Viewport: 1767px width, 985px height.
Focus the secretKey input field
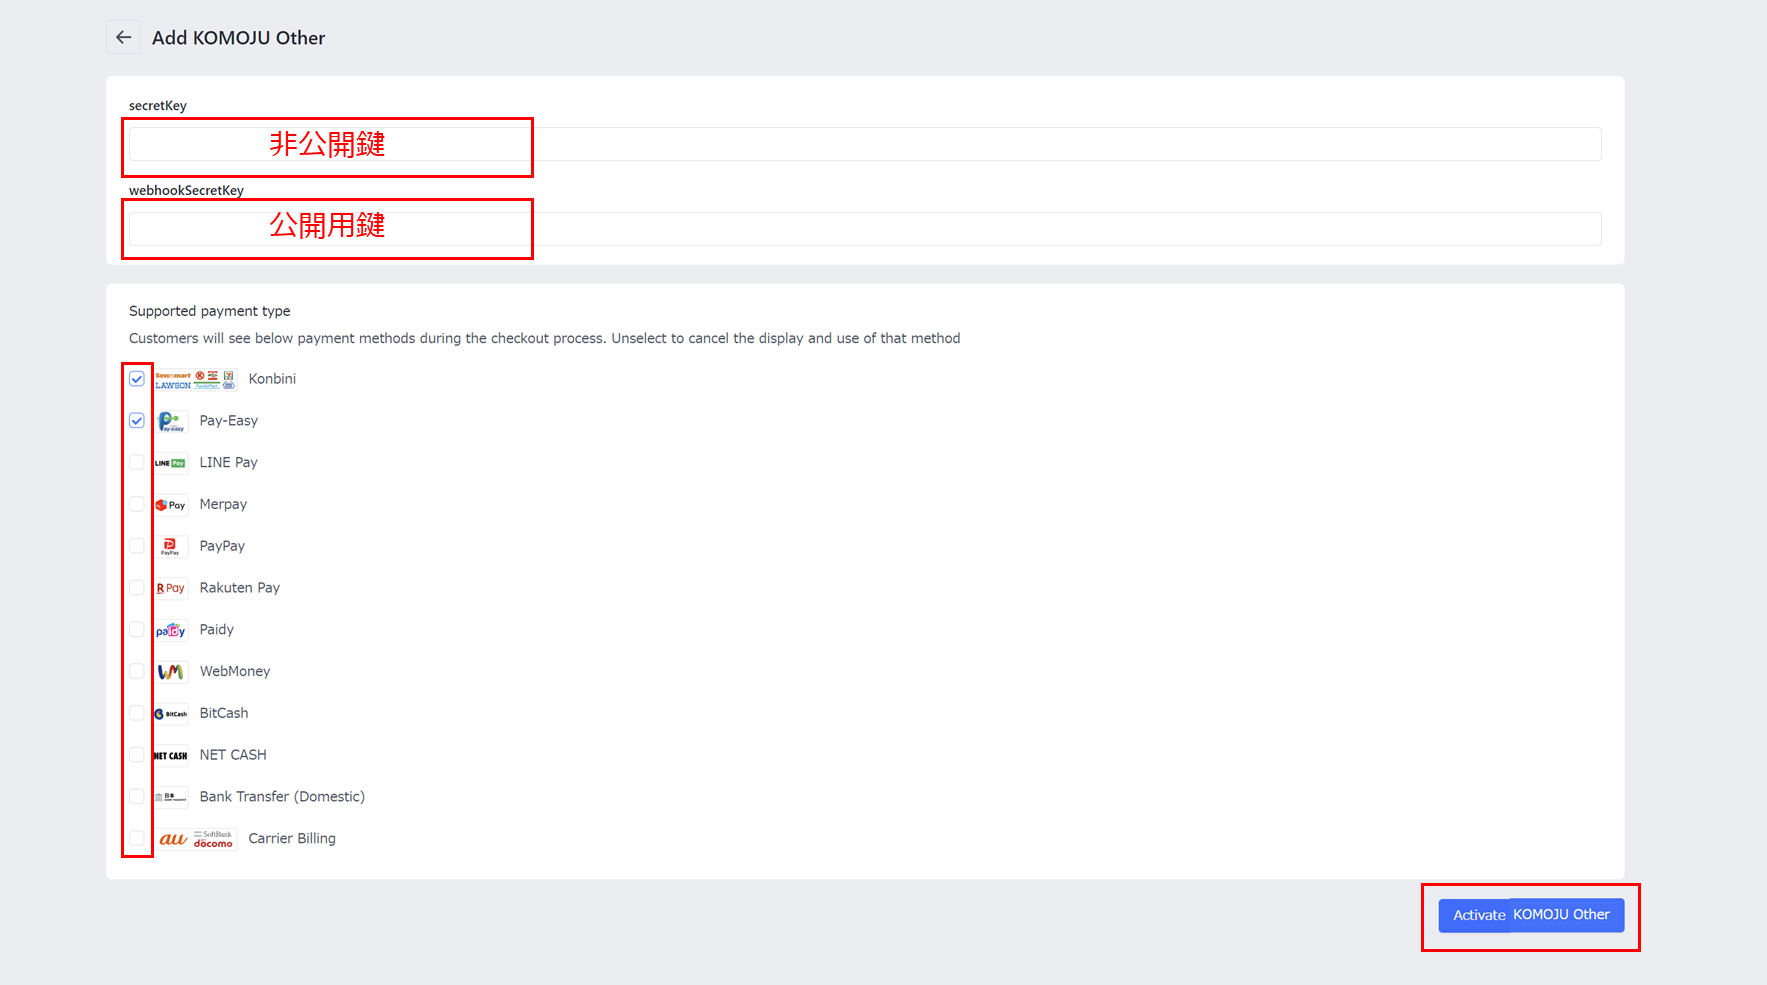[x=864, y=144]
